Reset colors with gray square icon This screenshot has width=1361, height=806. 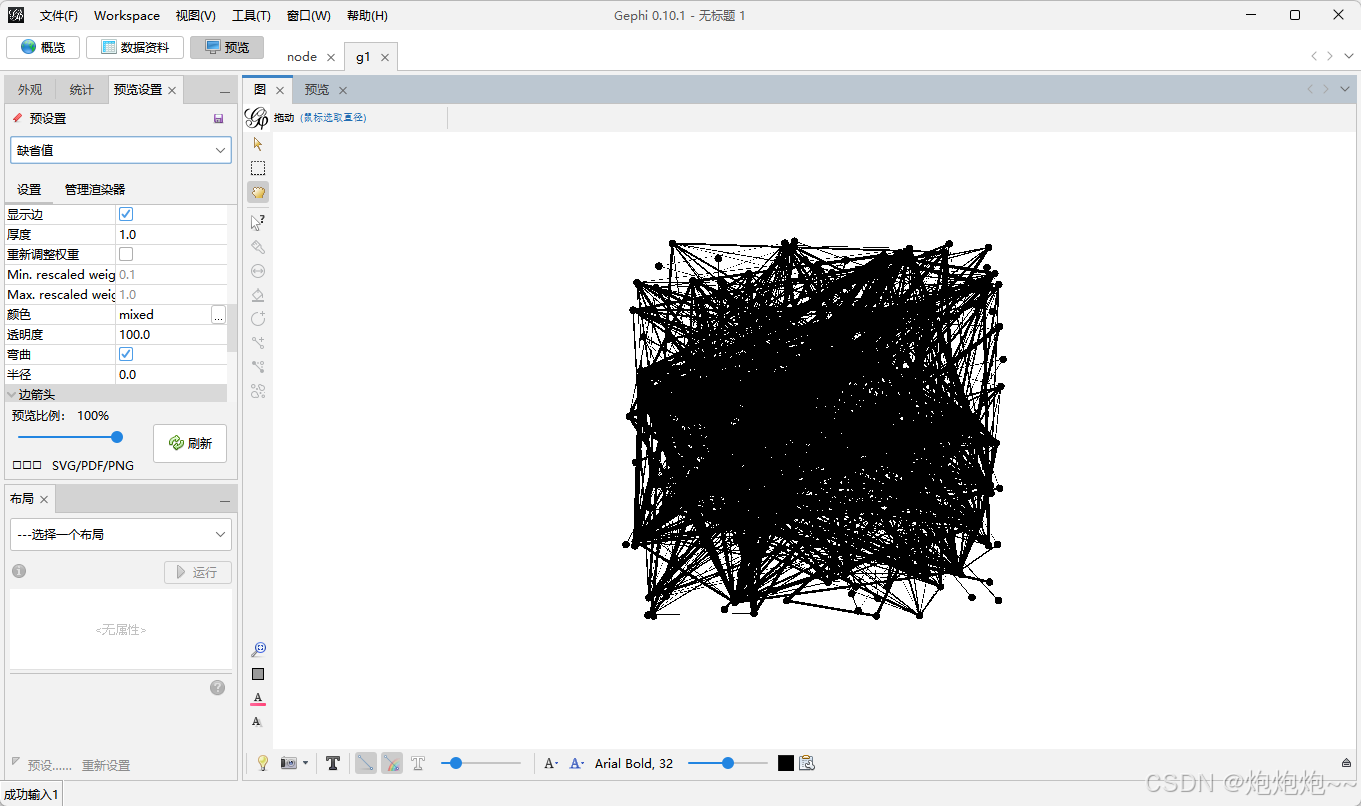click(x=258, y=674)
